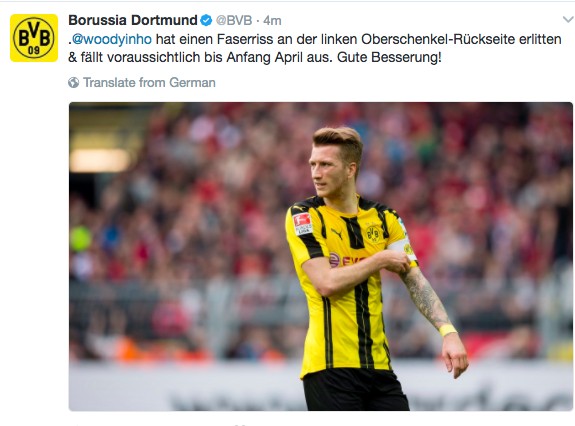Open the tweet's 4m timestamp
This screenshot has width=575, height=426.
click(x=272, y=21)
